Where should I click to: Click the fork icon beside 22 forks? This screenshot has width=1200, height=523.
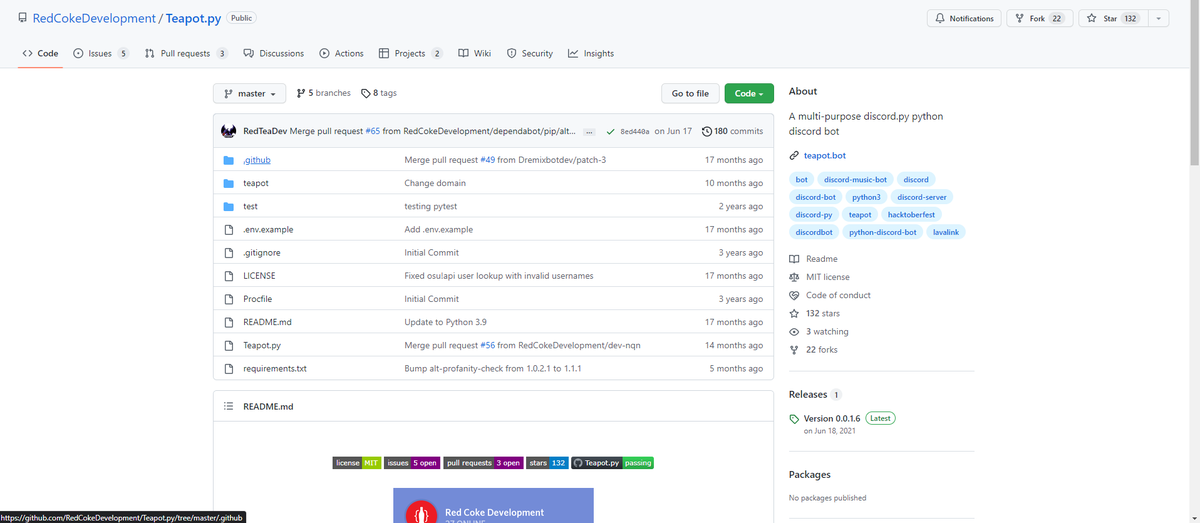pos(794,350)
